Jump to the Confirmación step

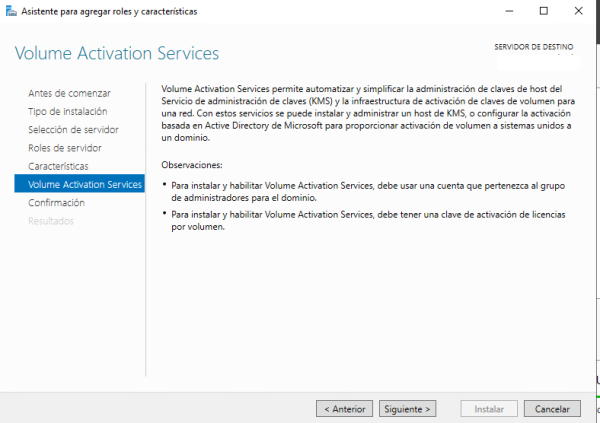pos(56,203)
